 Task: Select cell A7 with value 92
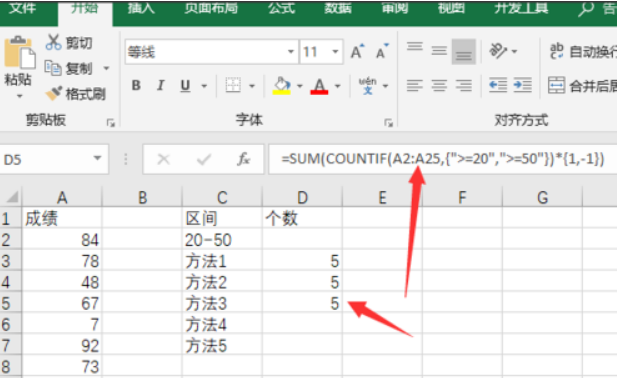click(x=62, y=346)
